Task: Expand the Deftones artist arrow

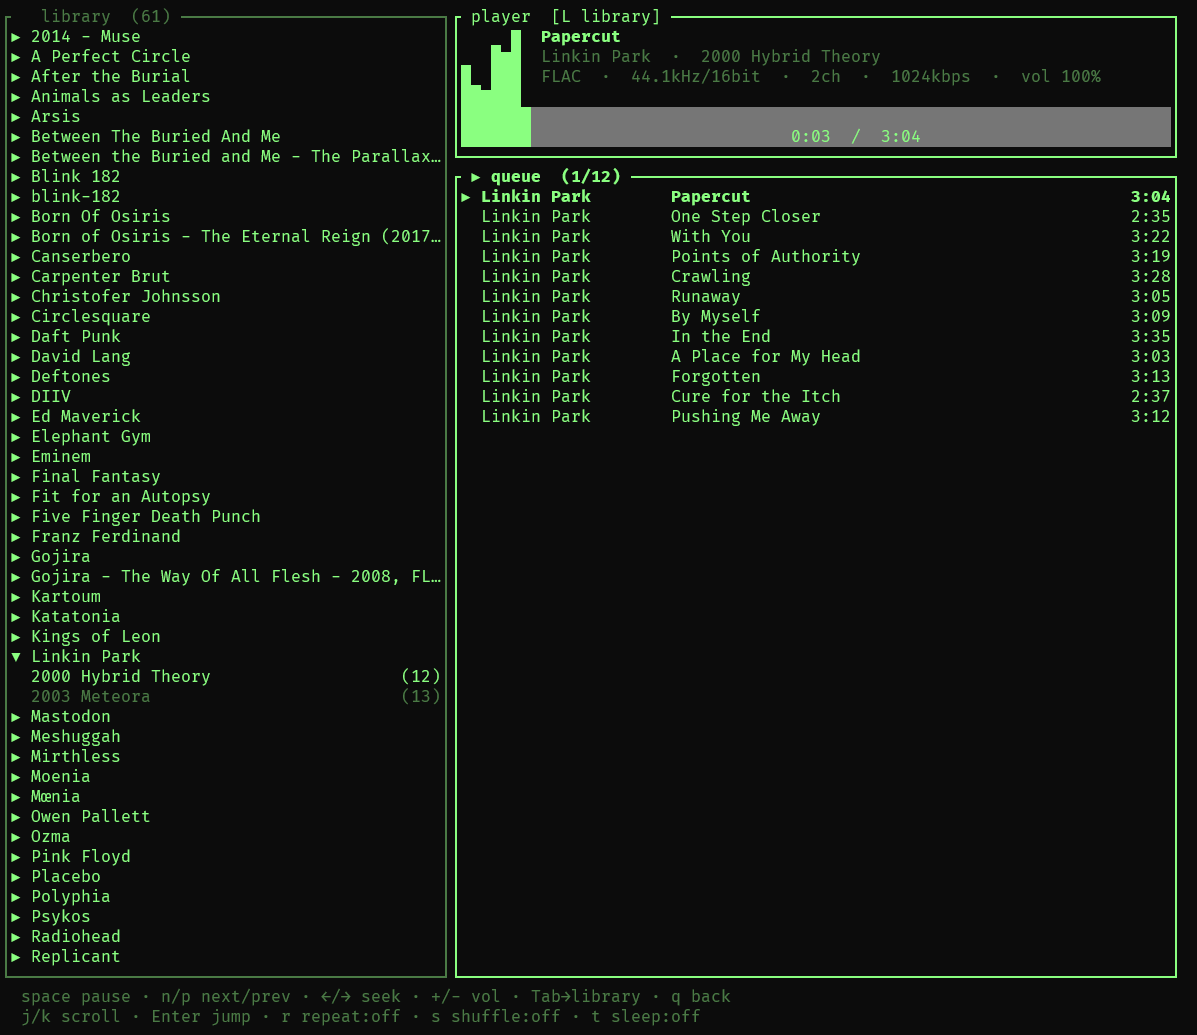Action: [x=15, y=377]
